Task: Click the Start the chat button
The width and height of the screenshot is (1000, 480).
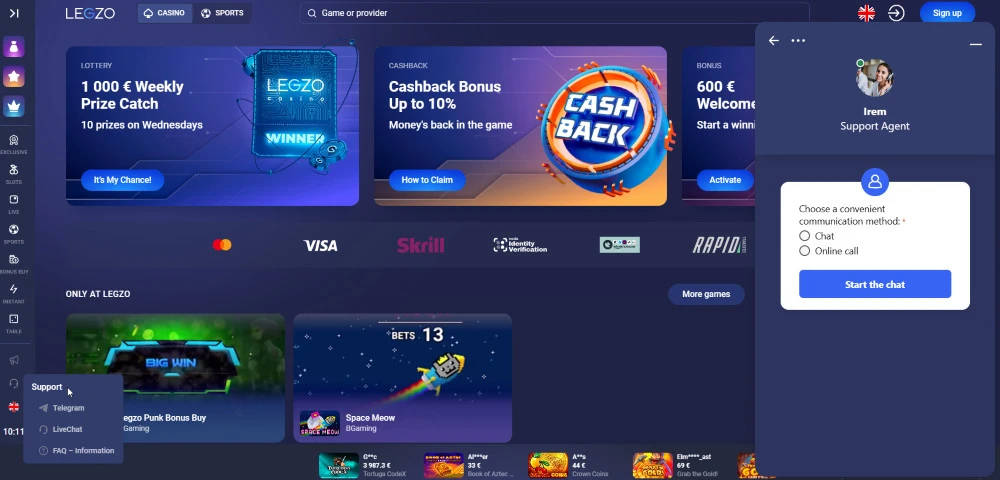Action: pyautogui.click(x=875, y=284)
